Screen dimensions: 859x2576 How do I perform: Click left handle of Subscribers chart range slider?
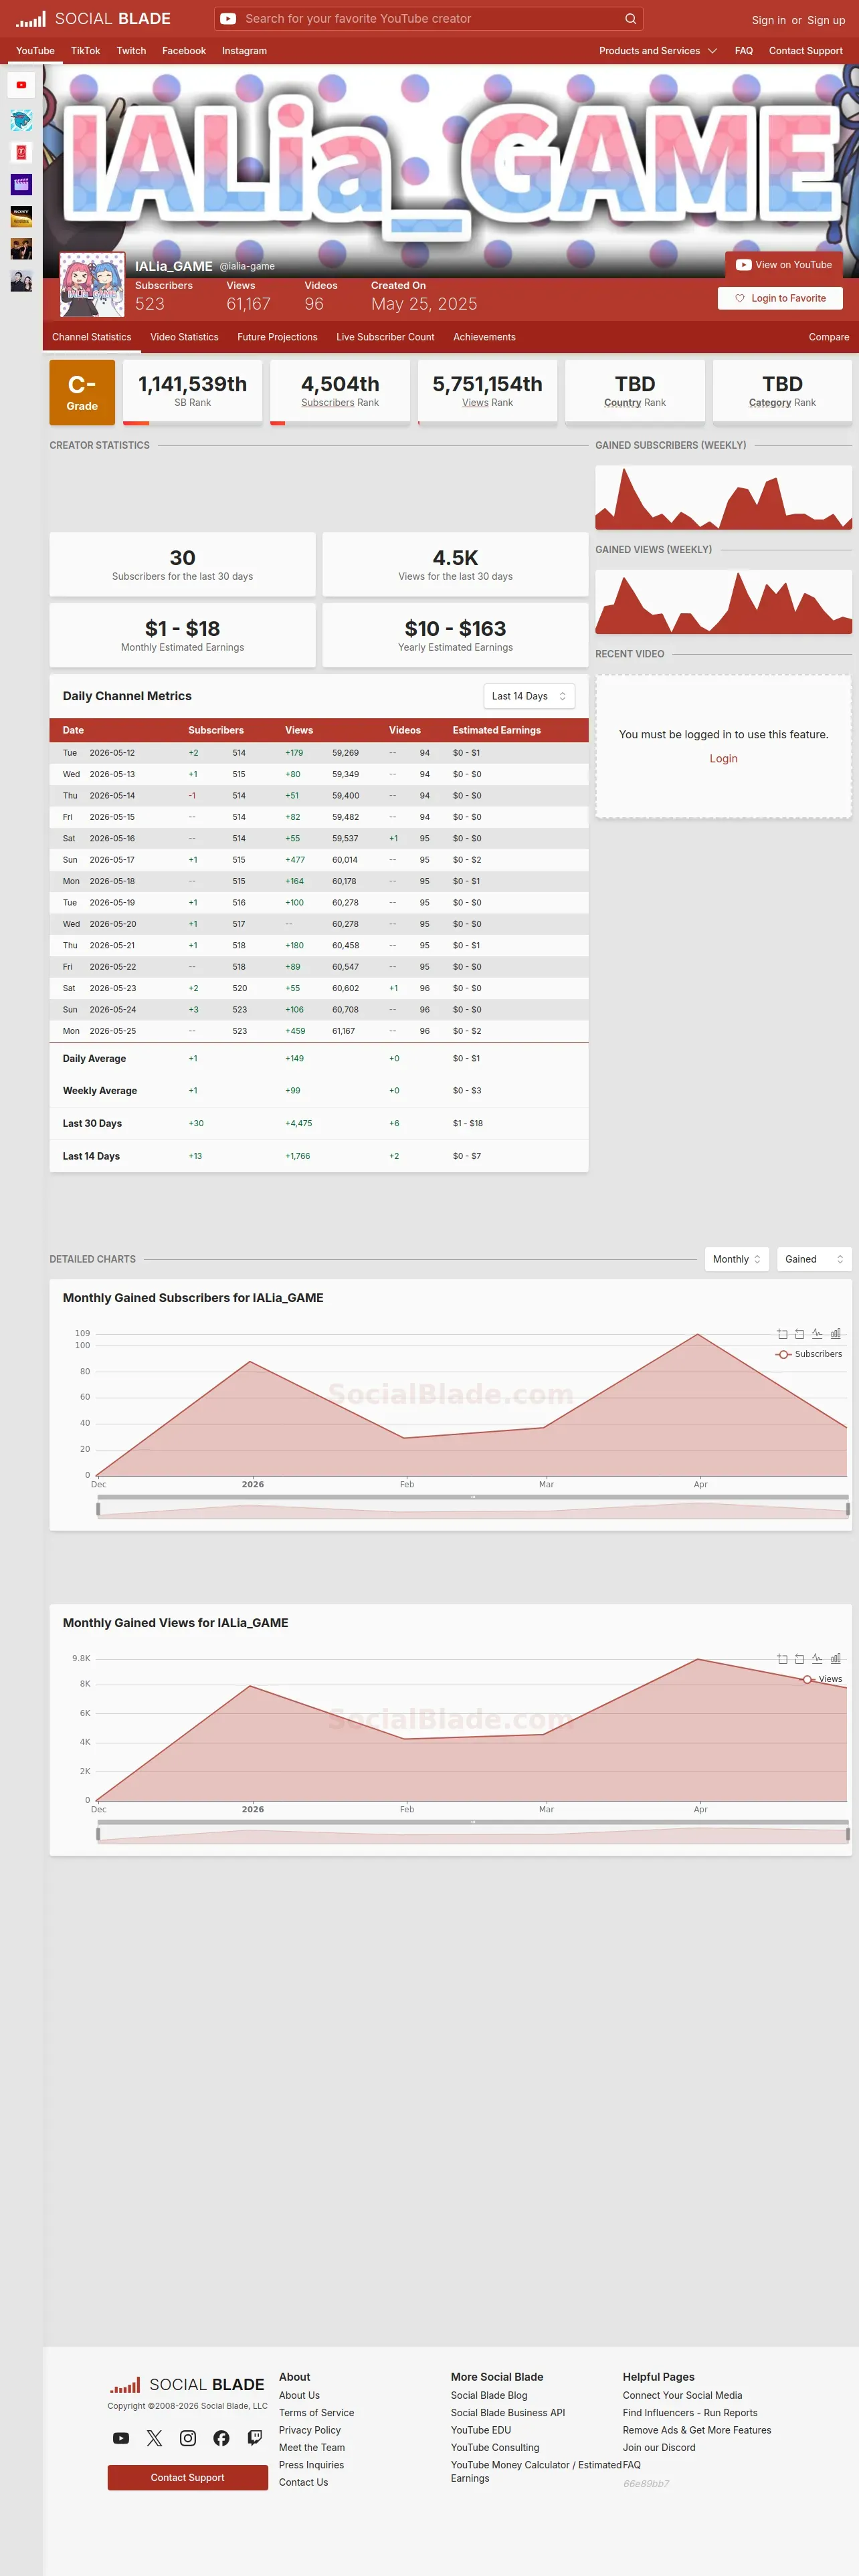pyautogui.click(x=98, y=1509)
